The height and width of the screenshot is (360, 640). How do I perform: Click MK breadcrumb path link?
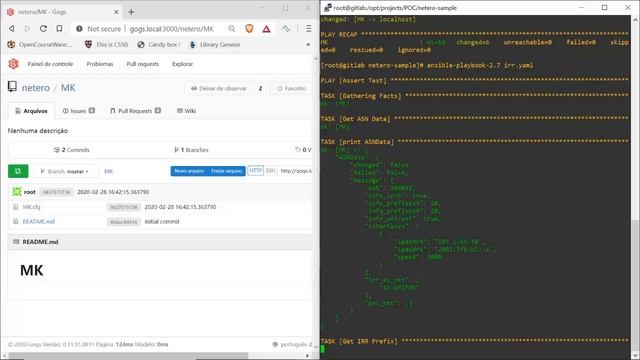109,171
